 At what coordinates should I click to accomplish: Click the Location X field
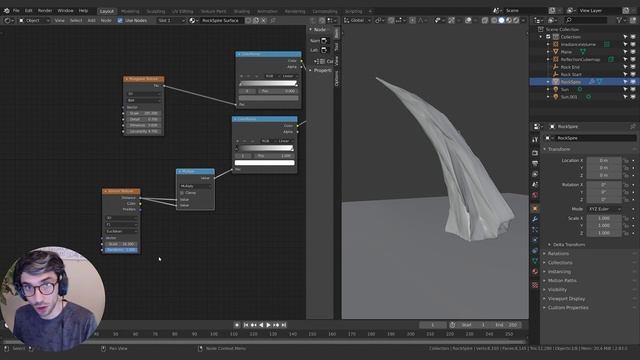[x=604, y=160]
